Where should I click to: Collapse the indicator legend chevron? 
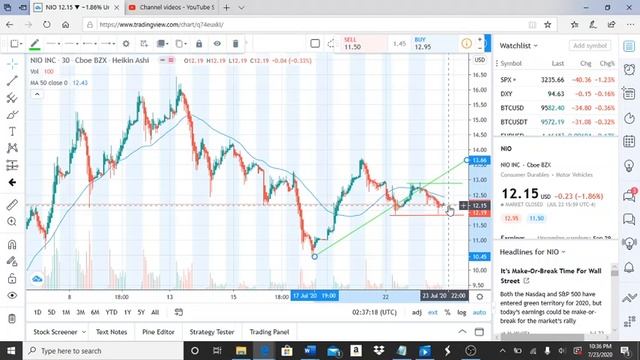tap(37, 94)
